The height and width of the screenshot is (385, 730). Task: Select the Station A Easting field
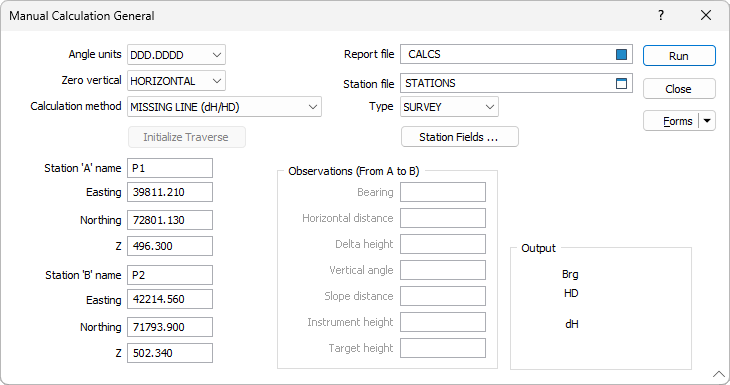point(170,192)
